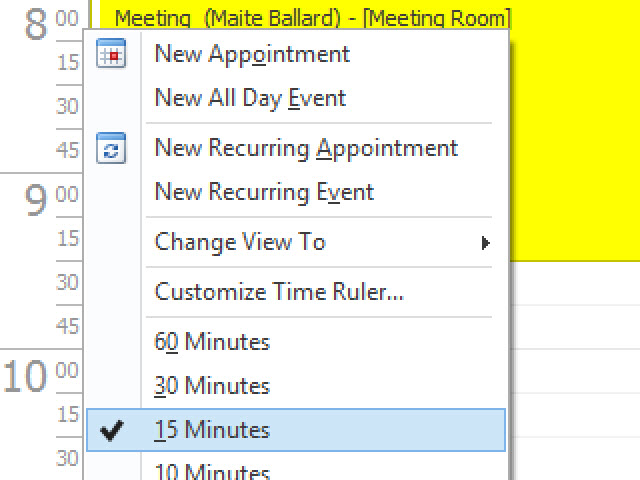
Task: Click the 10:00 hour on time ruler
Action: click(x=41, y=376)
